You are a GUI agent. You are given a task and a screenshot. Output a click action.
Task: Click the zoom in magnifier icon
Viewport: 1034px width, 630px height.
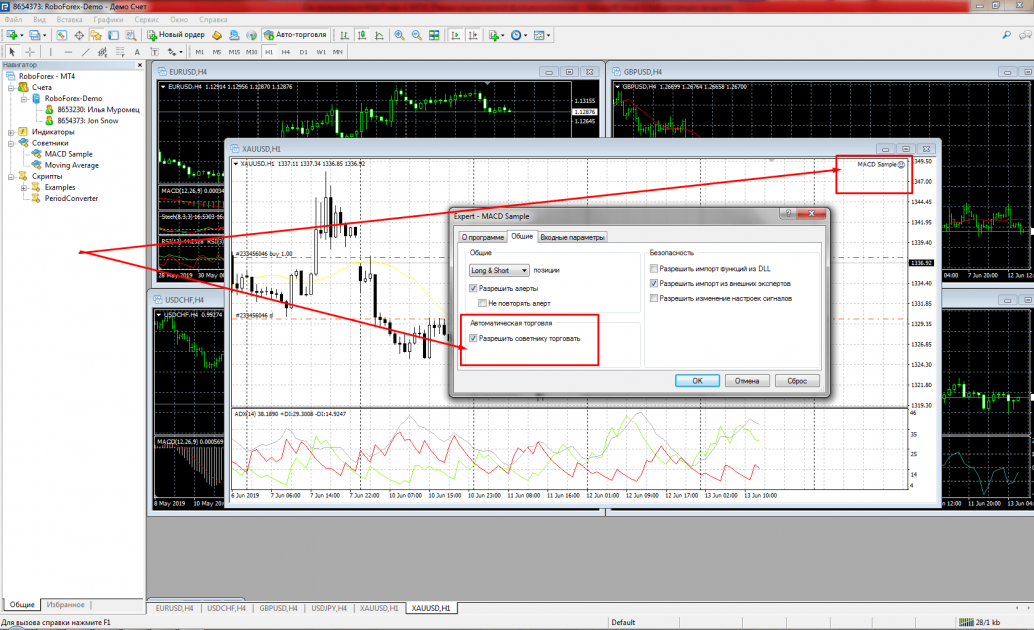399,35
